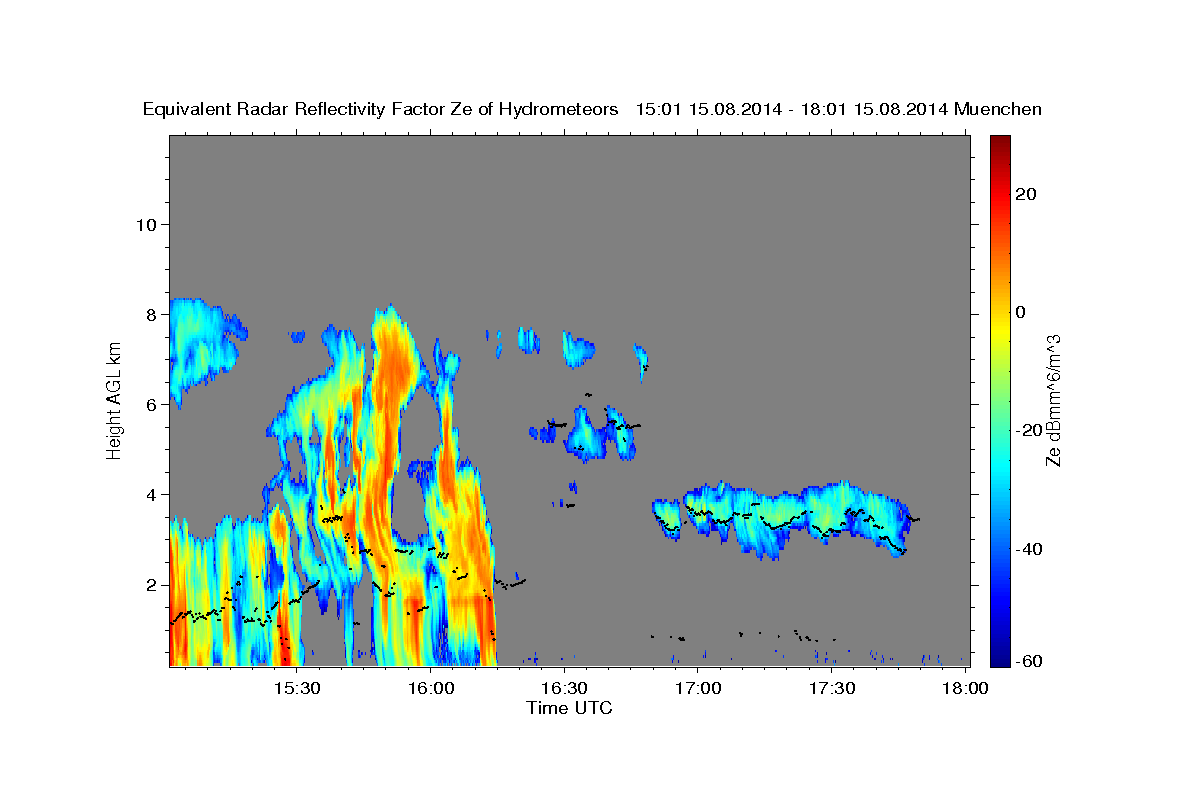This screenshot has width=1200, height=800.
Task: Click the plot title "Equivalent Radar Reflectivity Factor Ze of Hydrometeors"
Action: (381, 110)
